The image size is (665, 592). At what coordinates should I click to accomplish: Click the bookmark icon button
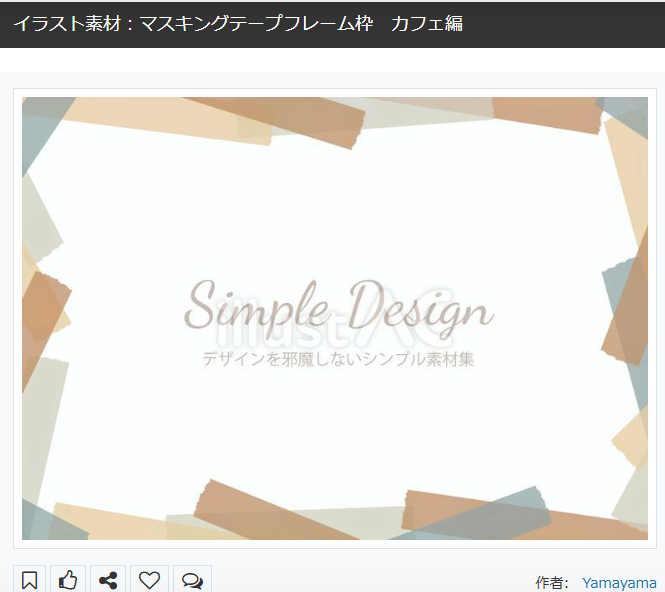click(29, 580)
